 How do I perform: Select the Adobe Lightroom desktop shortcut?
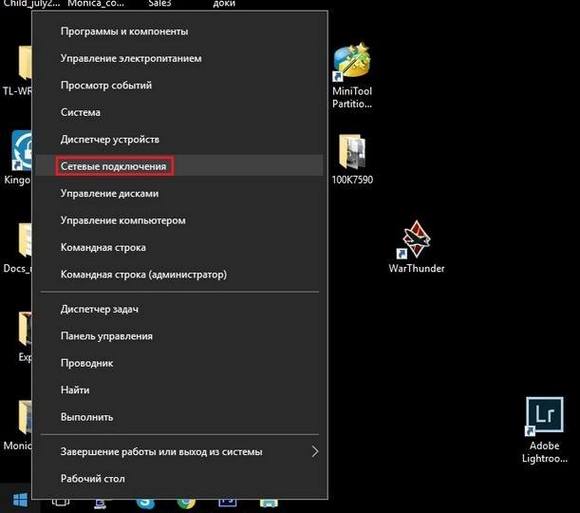(x=544, y=430)
